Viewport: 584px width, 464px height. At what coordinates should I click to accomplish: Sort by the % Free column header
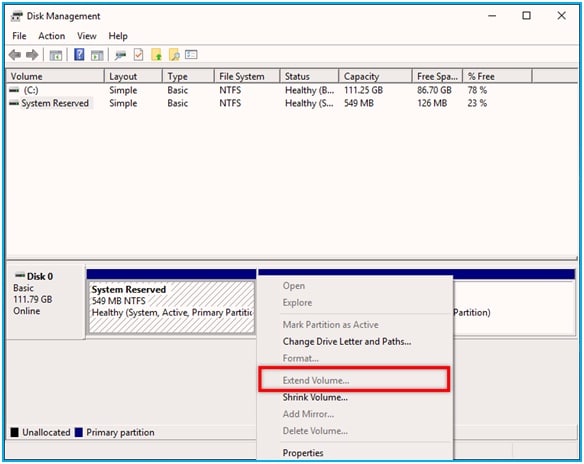tap(497, 76)
